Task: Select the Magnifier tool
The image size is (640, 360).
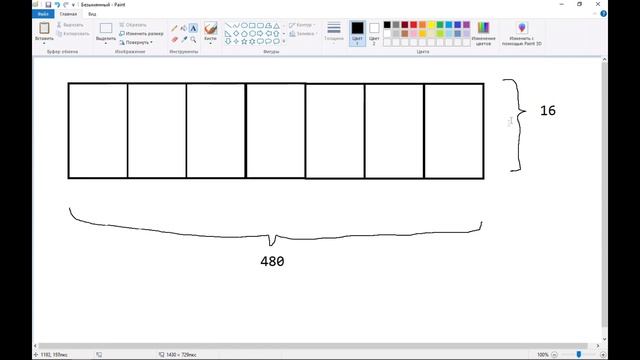Action: click(193, 40)
